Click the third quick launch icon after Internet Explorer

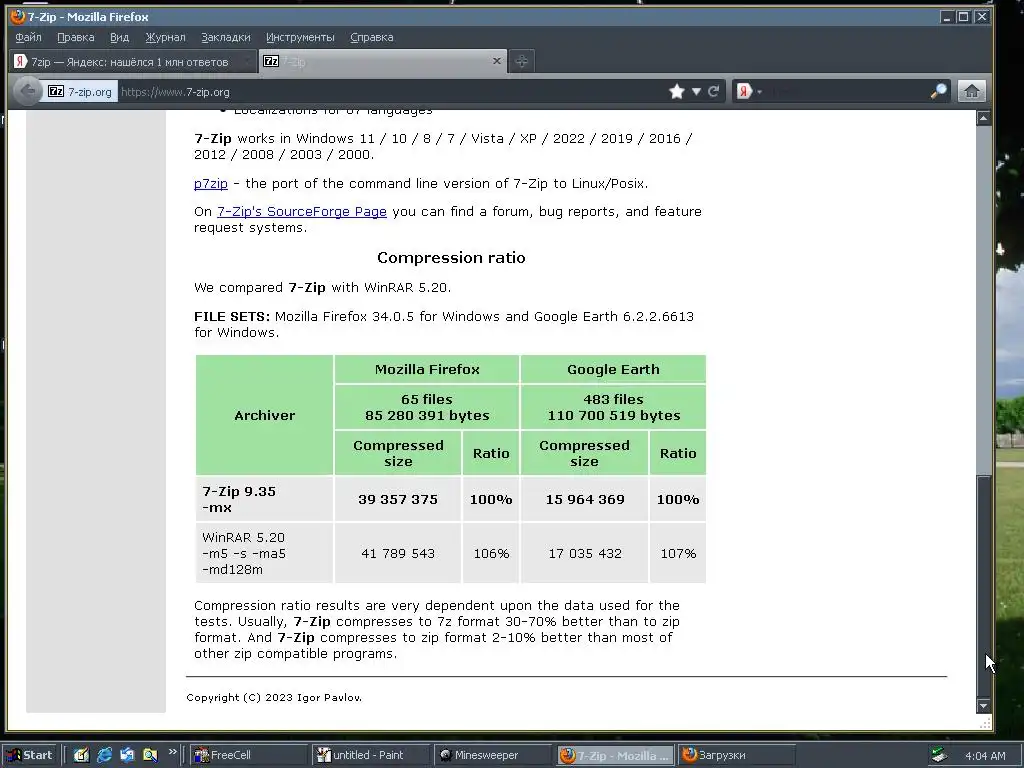(127, 755)
